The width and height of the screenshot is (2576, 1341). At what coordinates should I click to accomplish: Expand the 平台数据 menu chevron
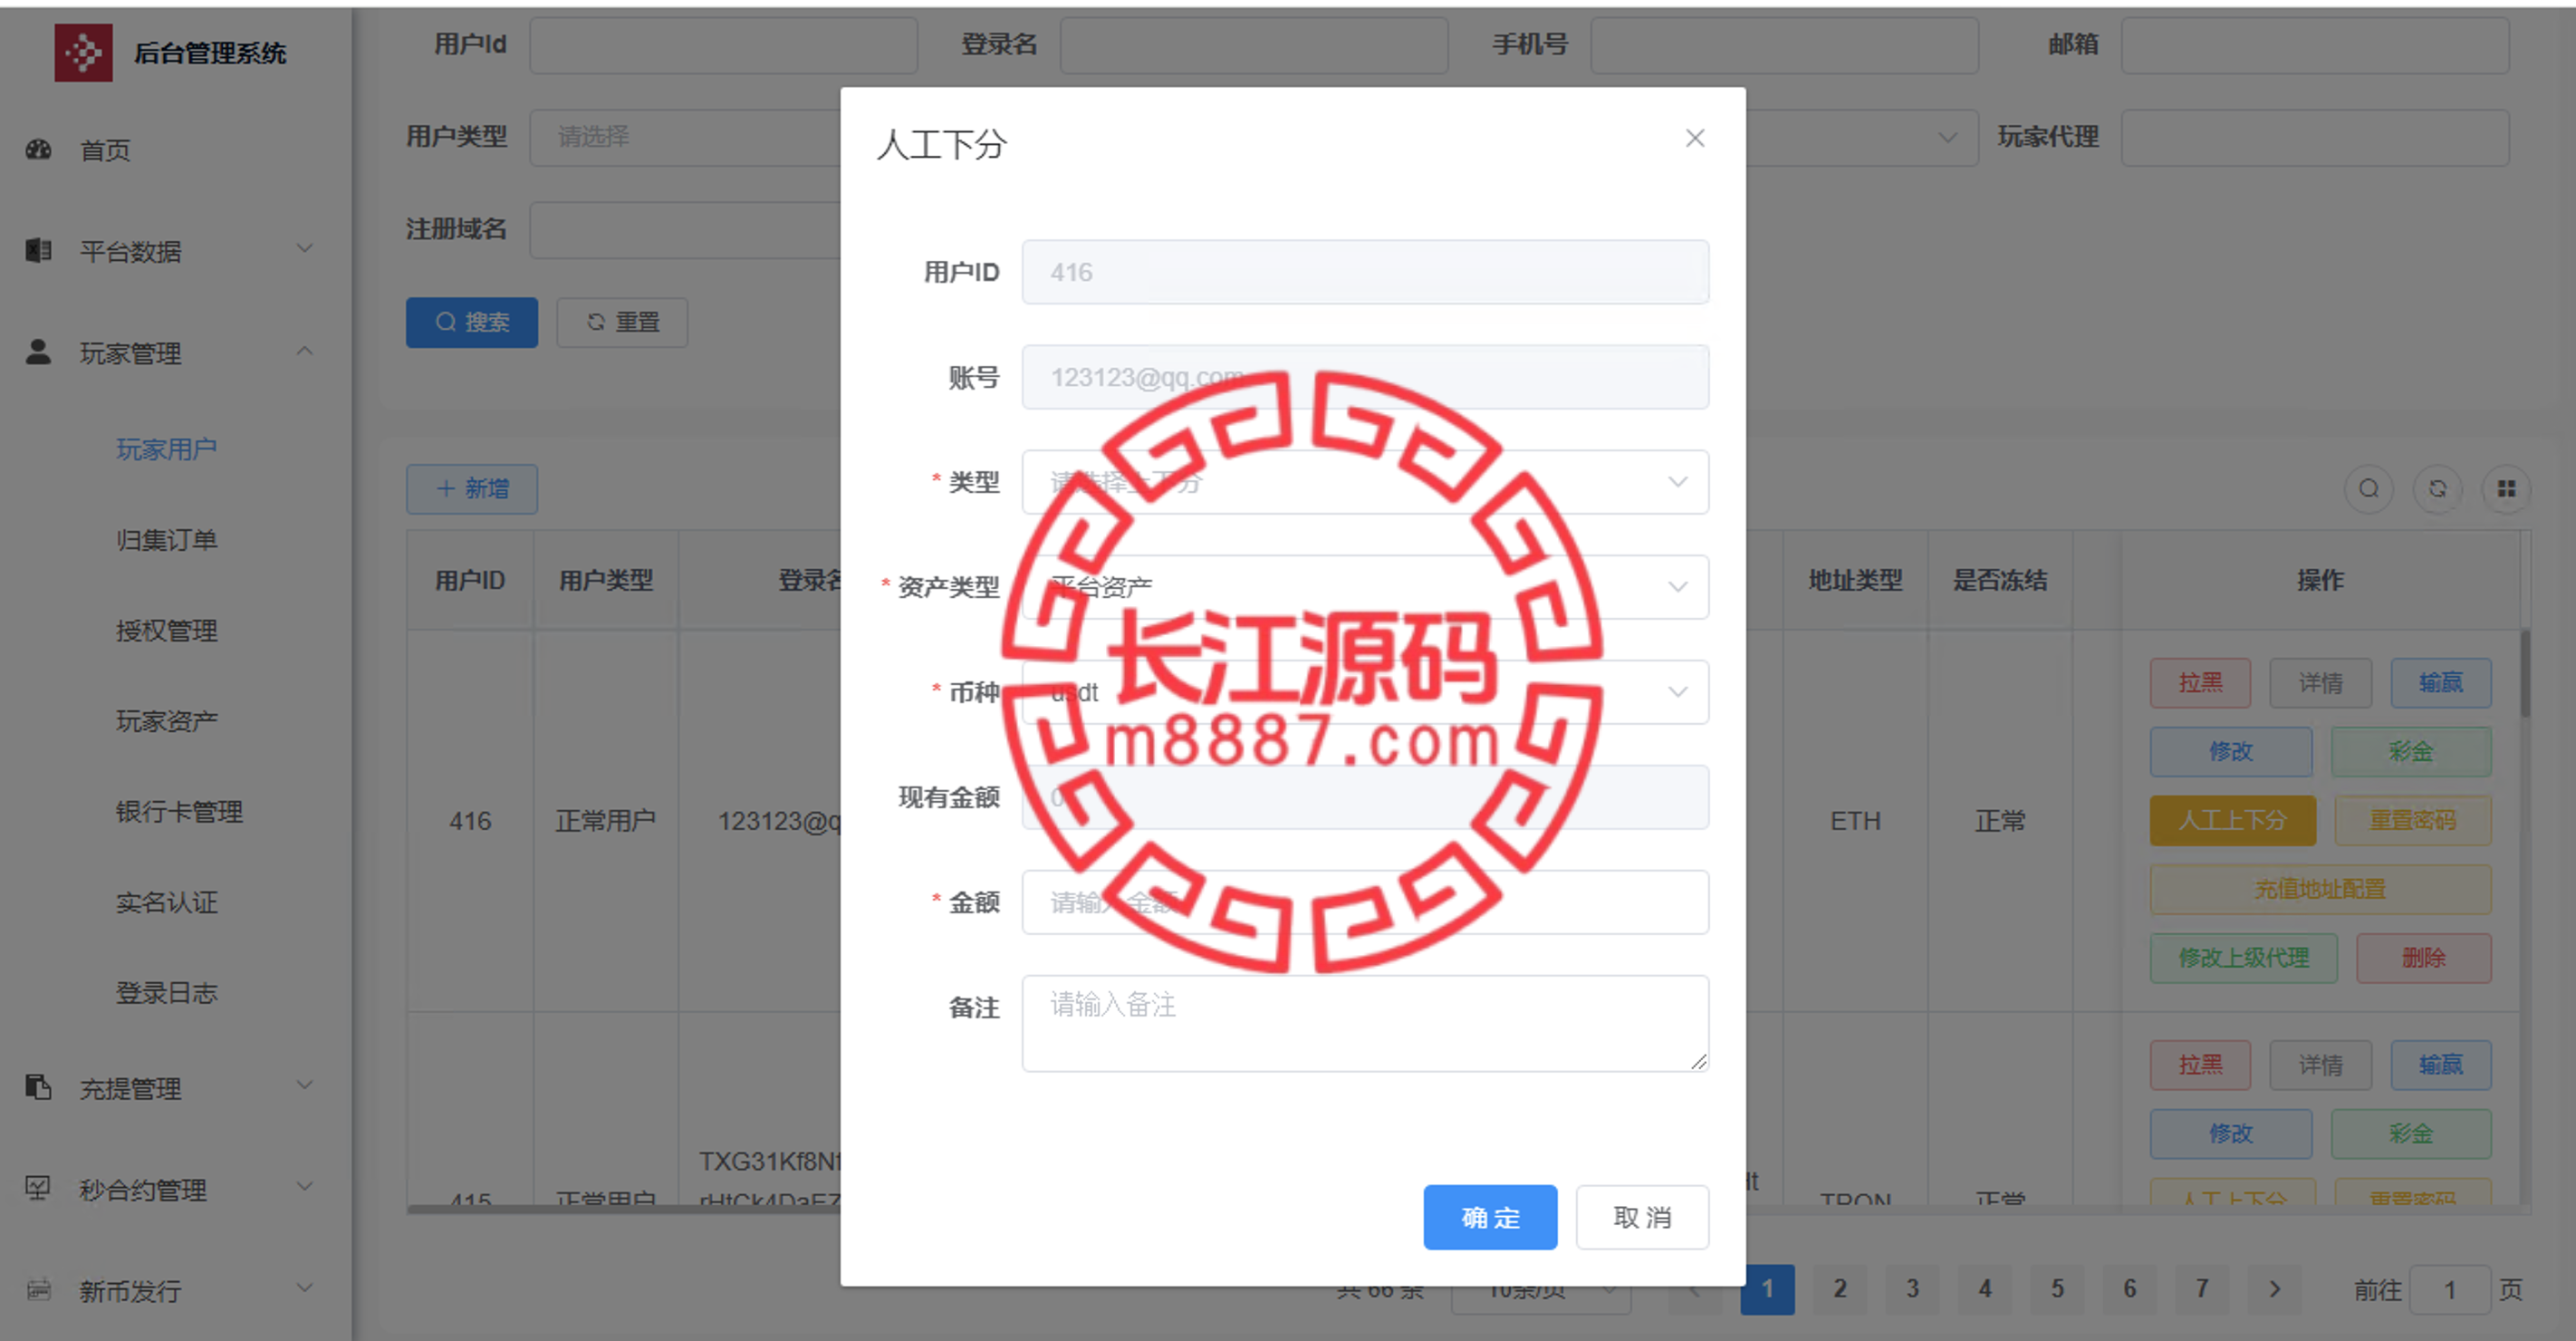tap(305, 248)
